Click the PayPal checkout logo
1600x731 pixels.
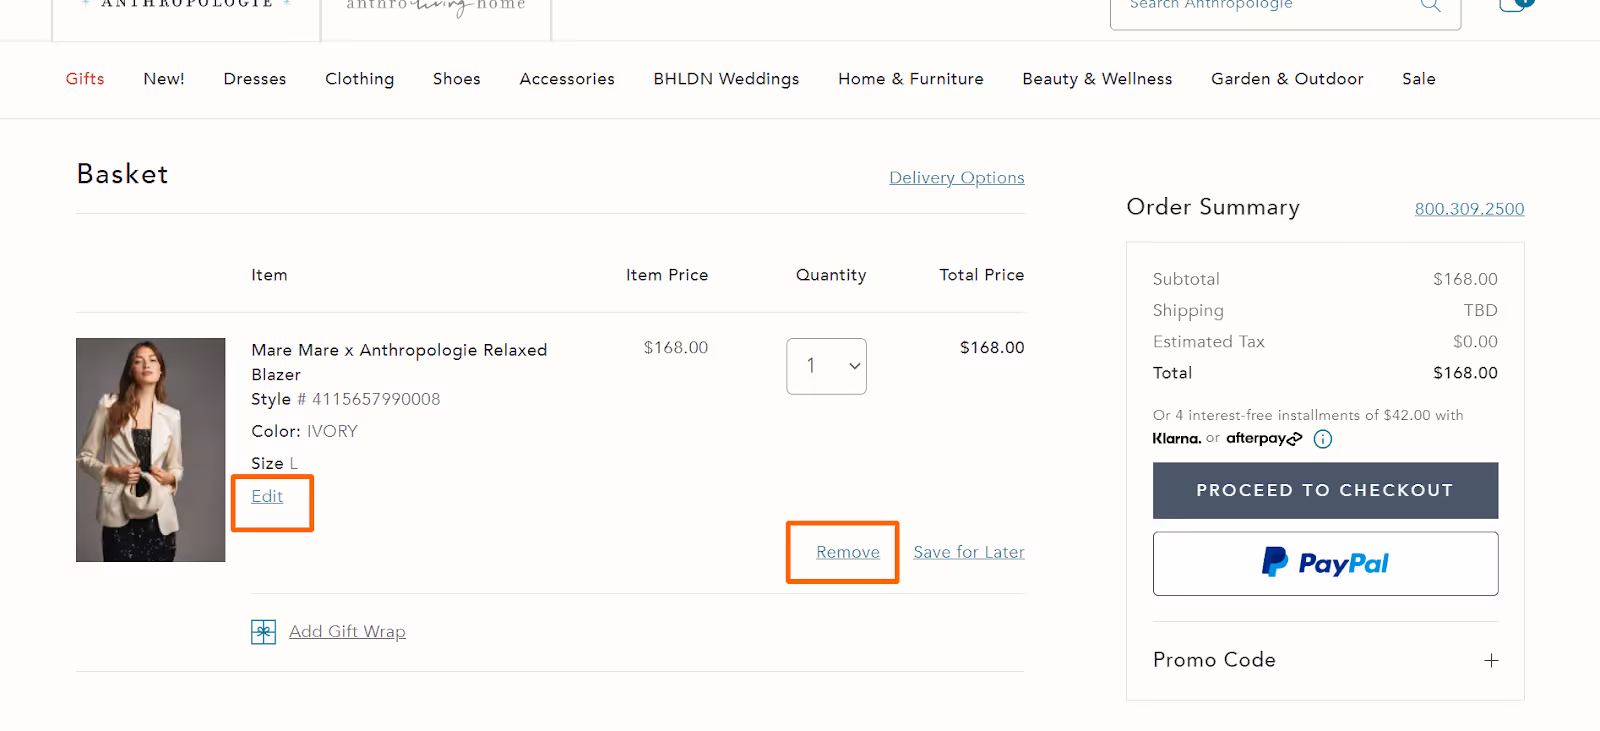pyautogui.click(x=1325, y=562)
